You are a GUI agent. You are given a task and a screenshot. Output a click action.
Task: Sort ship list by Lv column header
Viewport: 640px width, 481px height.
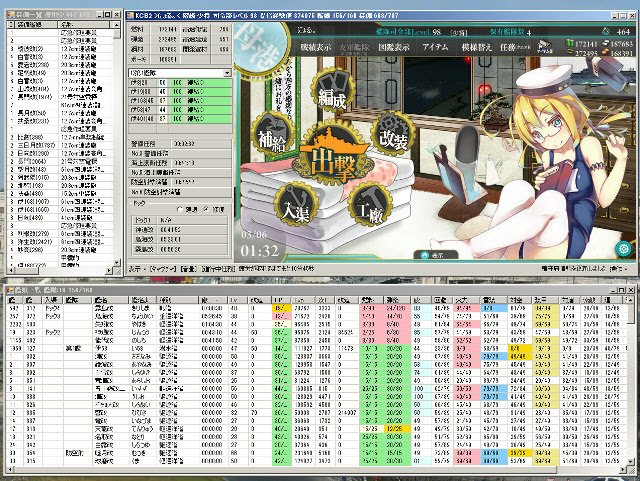click(x=238, y=300)
